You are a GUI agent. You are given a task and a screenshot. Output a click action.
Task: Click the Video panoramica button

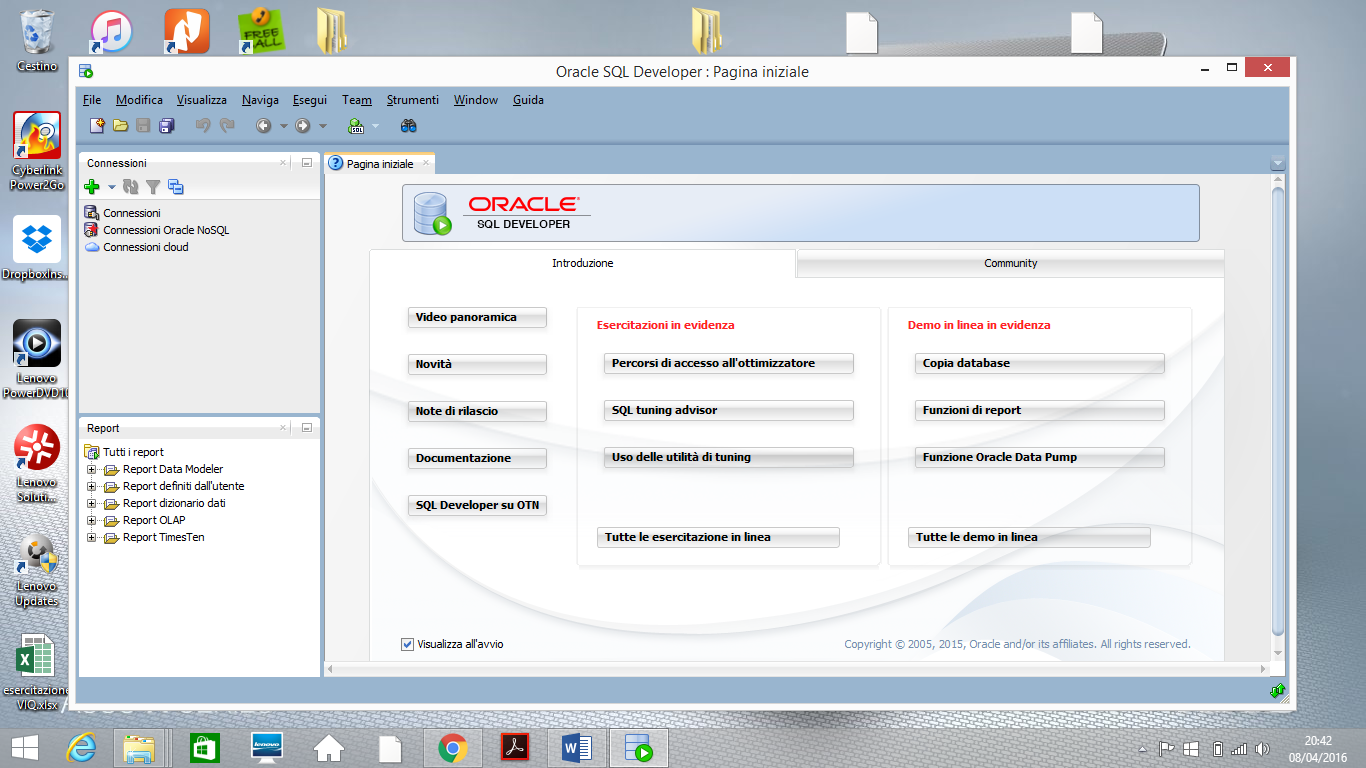pos(477,317)
